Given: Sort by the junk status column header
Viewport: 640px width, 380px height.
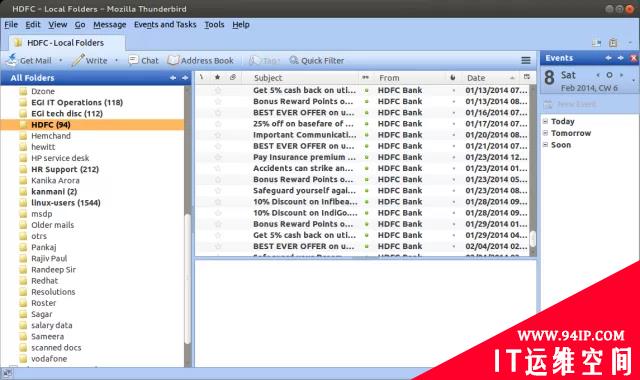Looking at the screenshot, I should click(x=453, y=78).
